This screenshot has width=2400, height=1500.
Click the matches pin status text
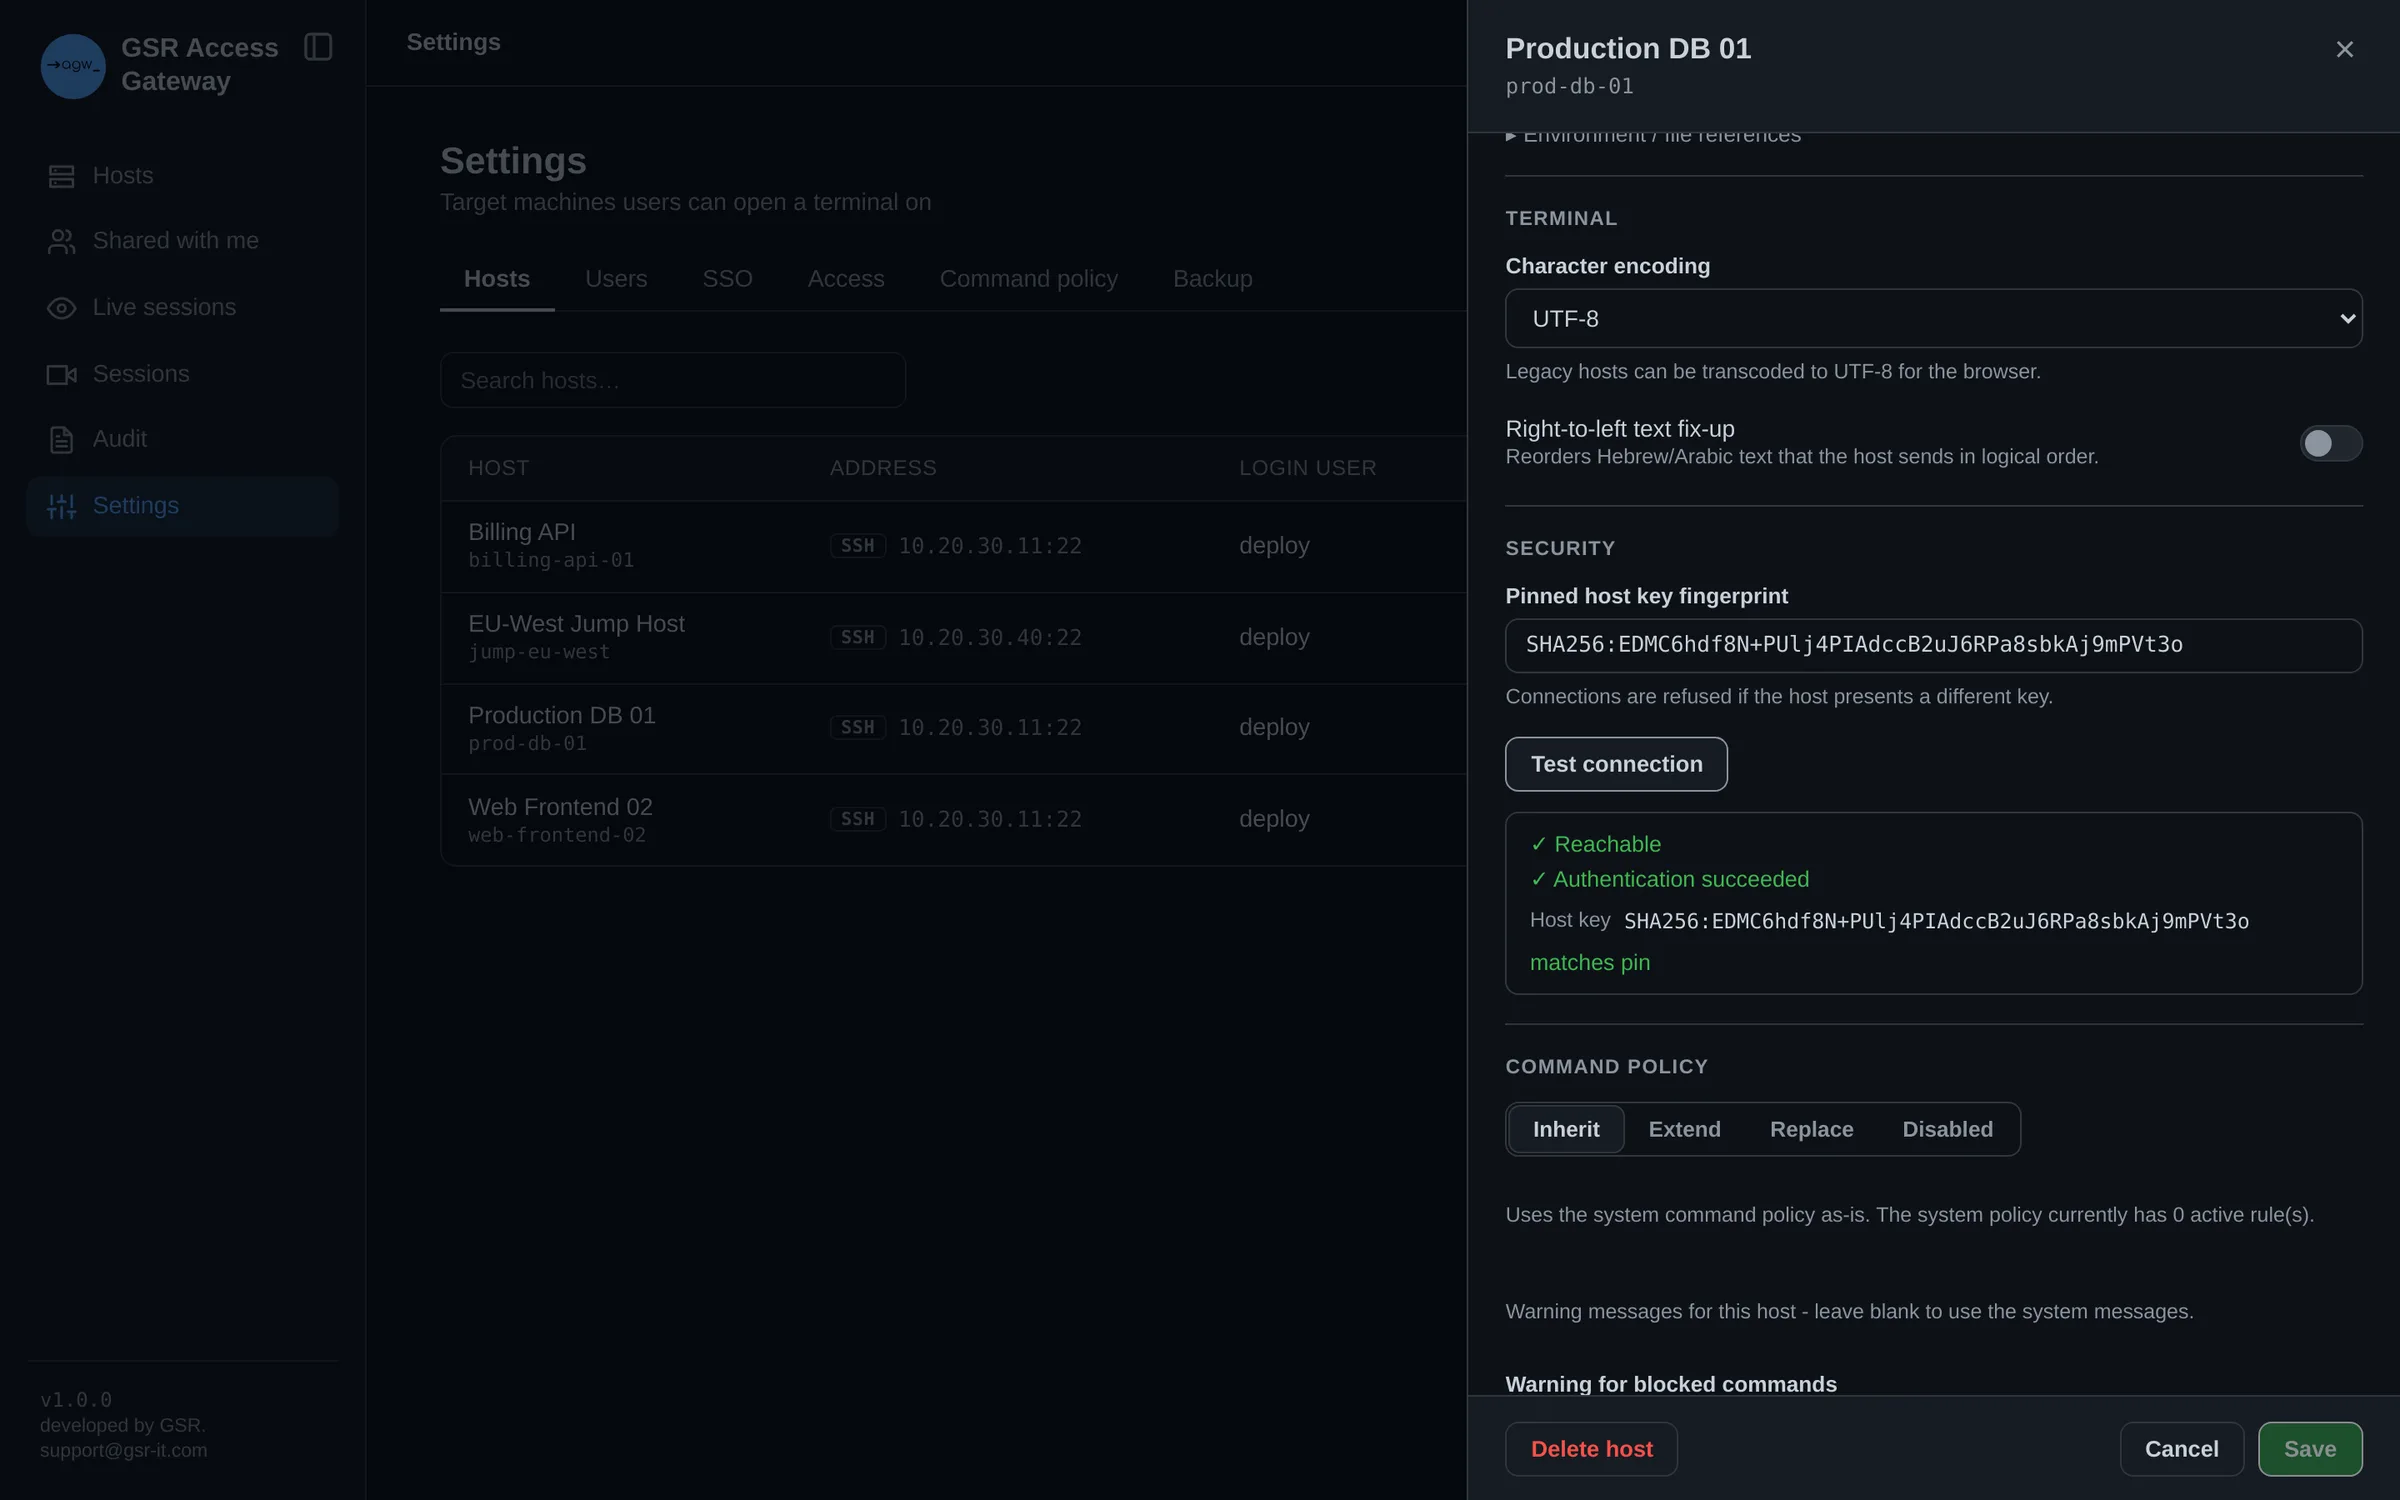click(x=1589, y=962)
